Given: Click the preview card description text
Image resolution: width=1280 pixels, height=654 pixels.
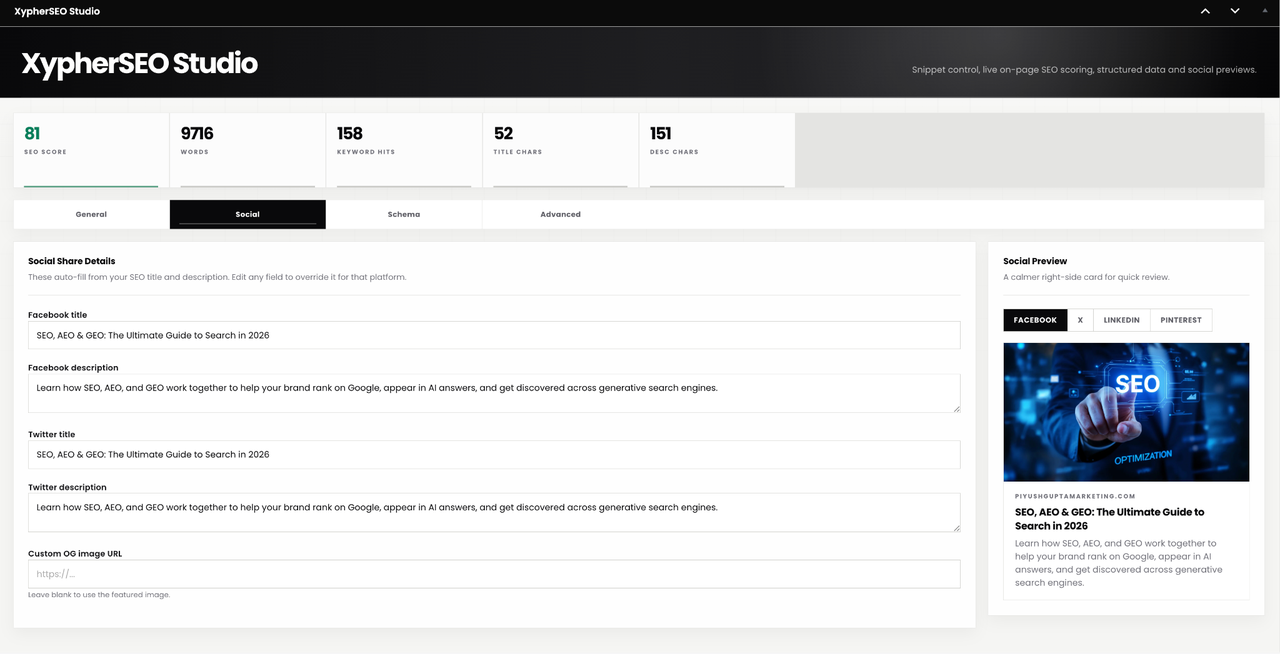Looking at the screenshot, I should (x=1118, y=563).
